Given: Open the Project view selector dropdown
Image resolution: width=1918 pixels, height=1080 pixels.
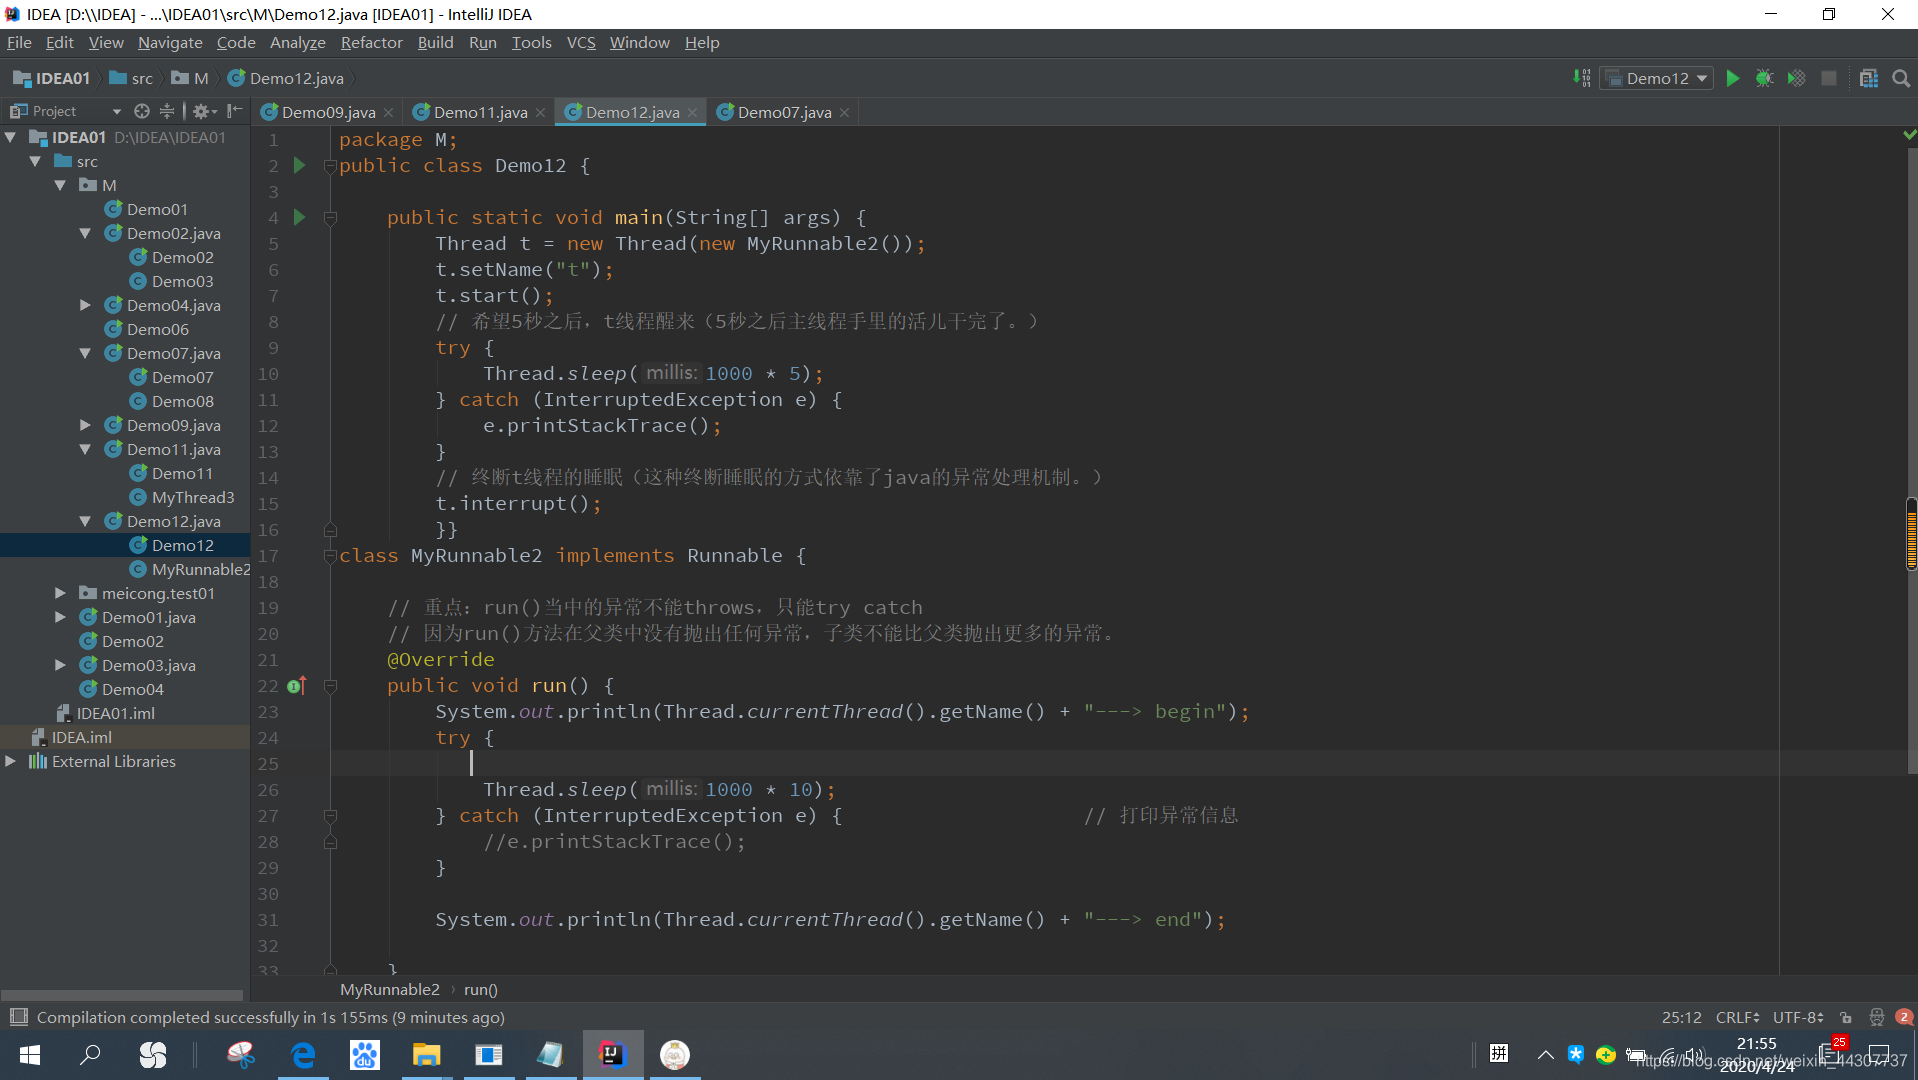Looking at the screenshot, I should (x=66, y=111).
